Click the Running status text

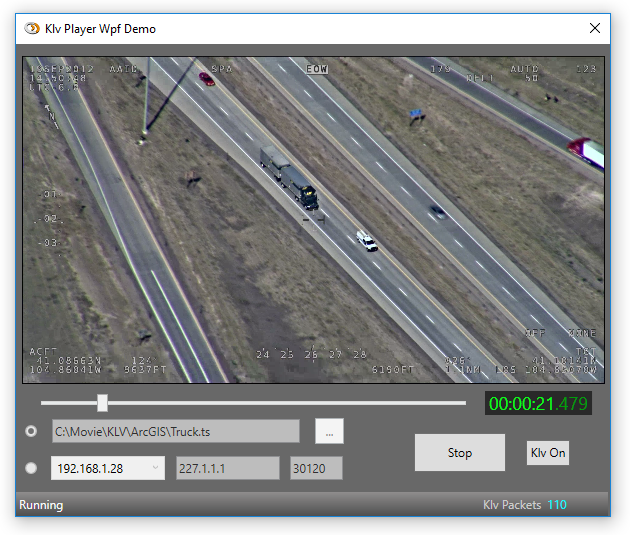coord(41,505)
